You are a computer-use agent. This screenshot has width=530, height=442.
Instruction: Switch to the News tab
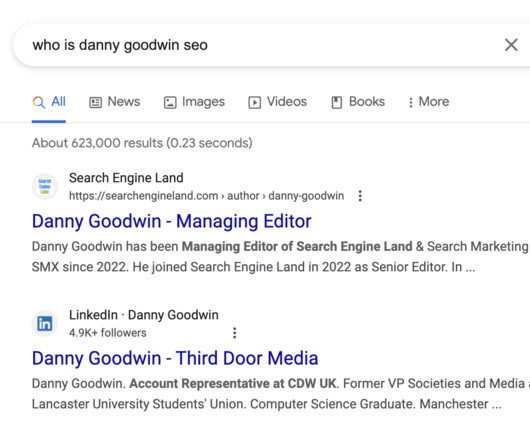click(115, 102)
